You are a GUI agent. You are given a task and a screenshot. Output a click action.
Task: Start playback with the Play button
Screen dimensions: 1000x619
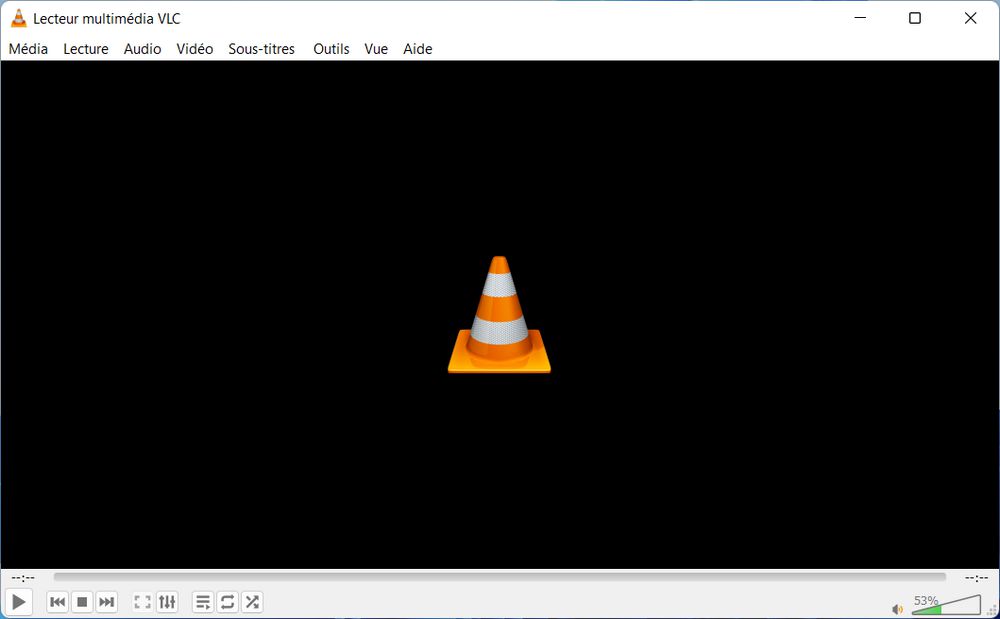(x=18, y=601)
